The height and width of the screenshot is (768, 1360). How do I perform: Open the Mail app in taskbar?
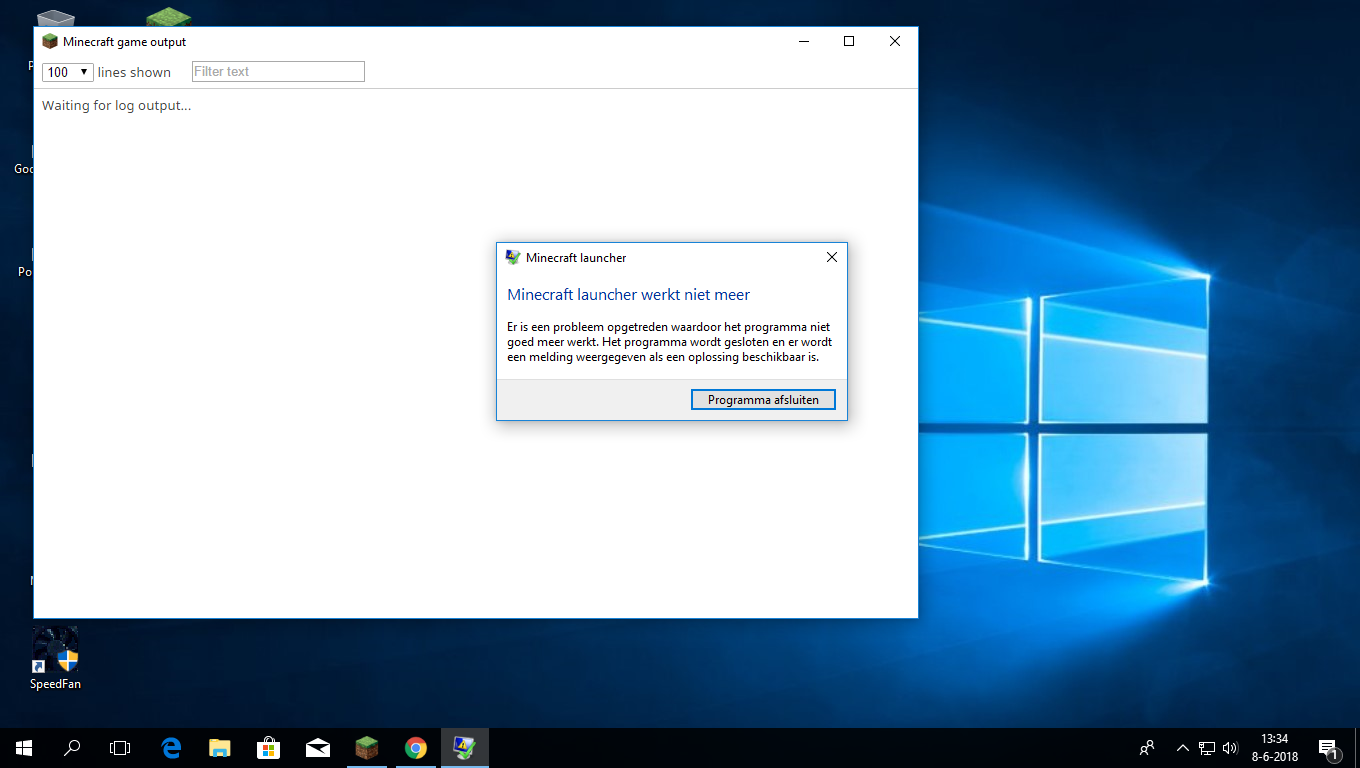point(318,748)
